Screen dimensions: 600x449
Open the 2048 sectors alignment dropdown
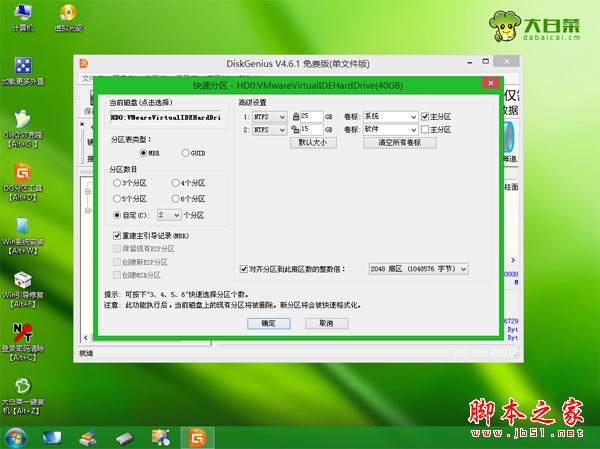tap(418, 269)
